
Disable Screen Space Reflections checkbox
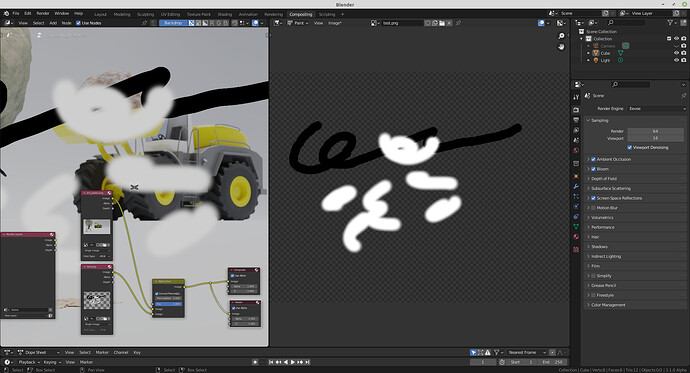click(x=593, y=198)
